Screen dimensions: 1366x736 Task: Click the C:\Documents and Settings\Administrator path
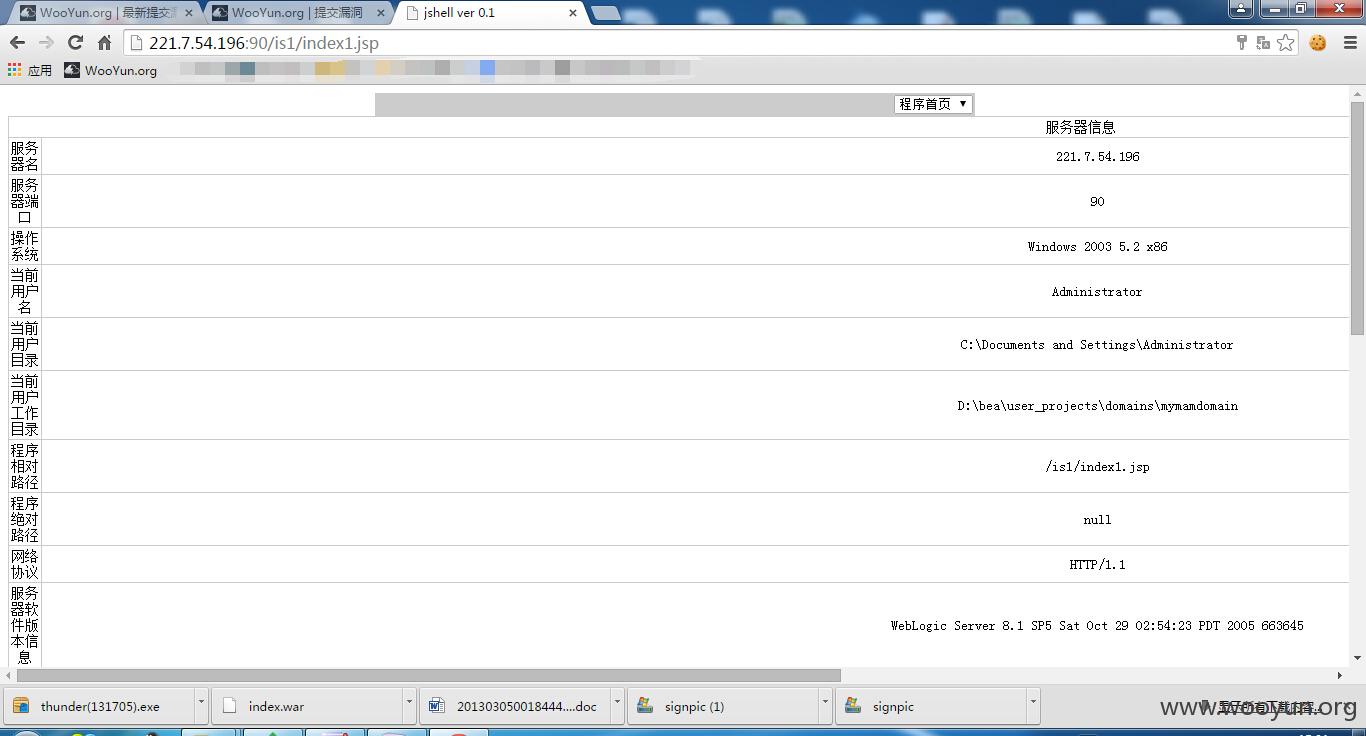(1097, 344)
